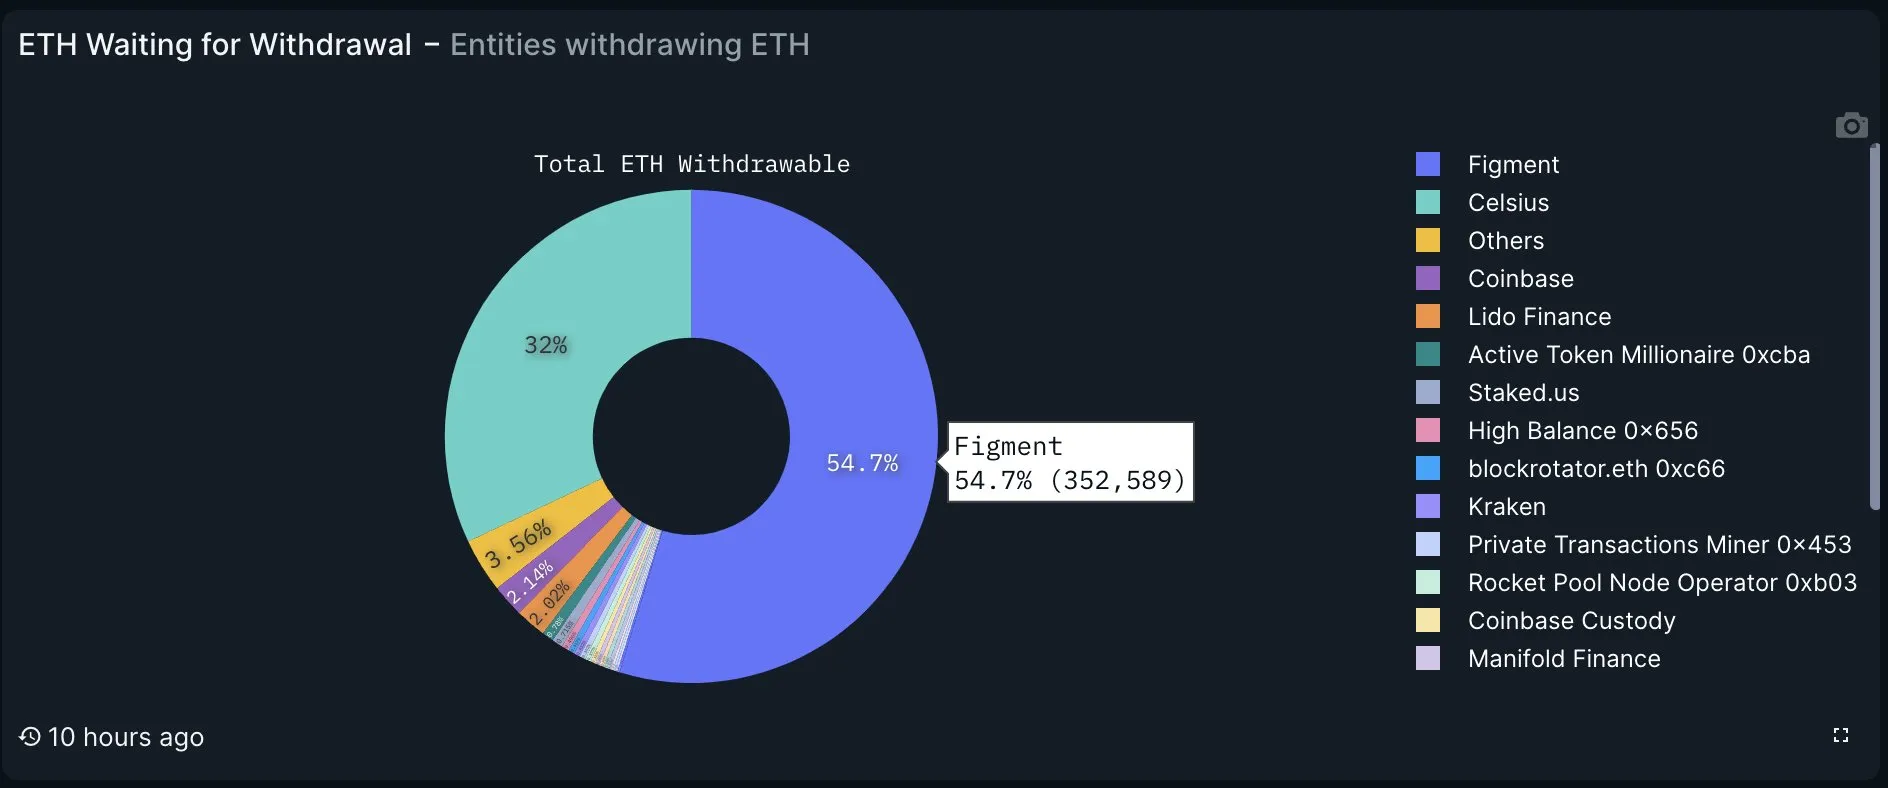Click the camera screenshot icon

pos(1853,124)
